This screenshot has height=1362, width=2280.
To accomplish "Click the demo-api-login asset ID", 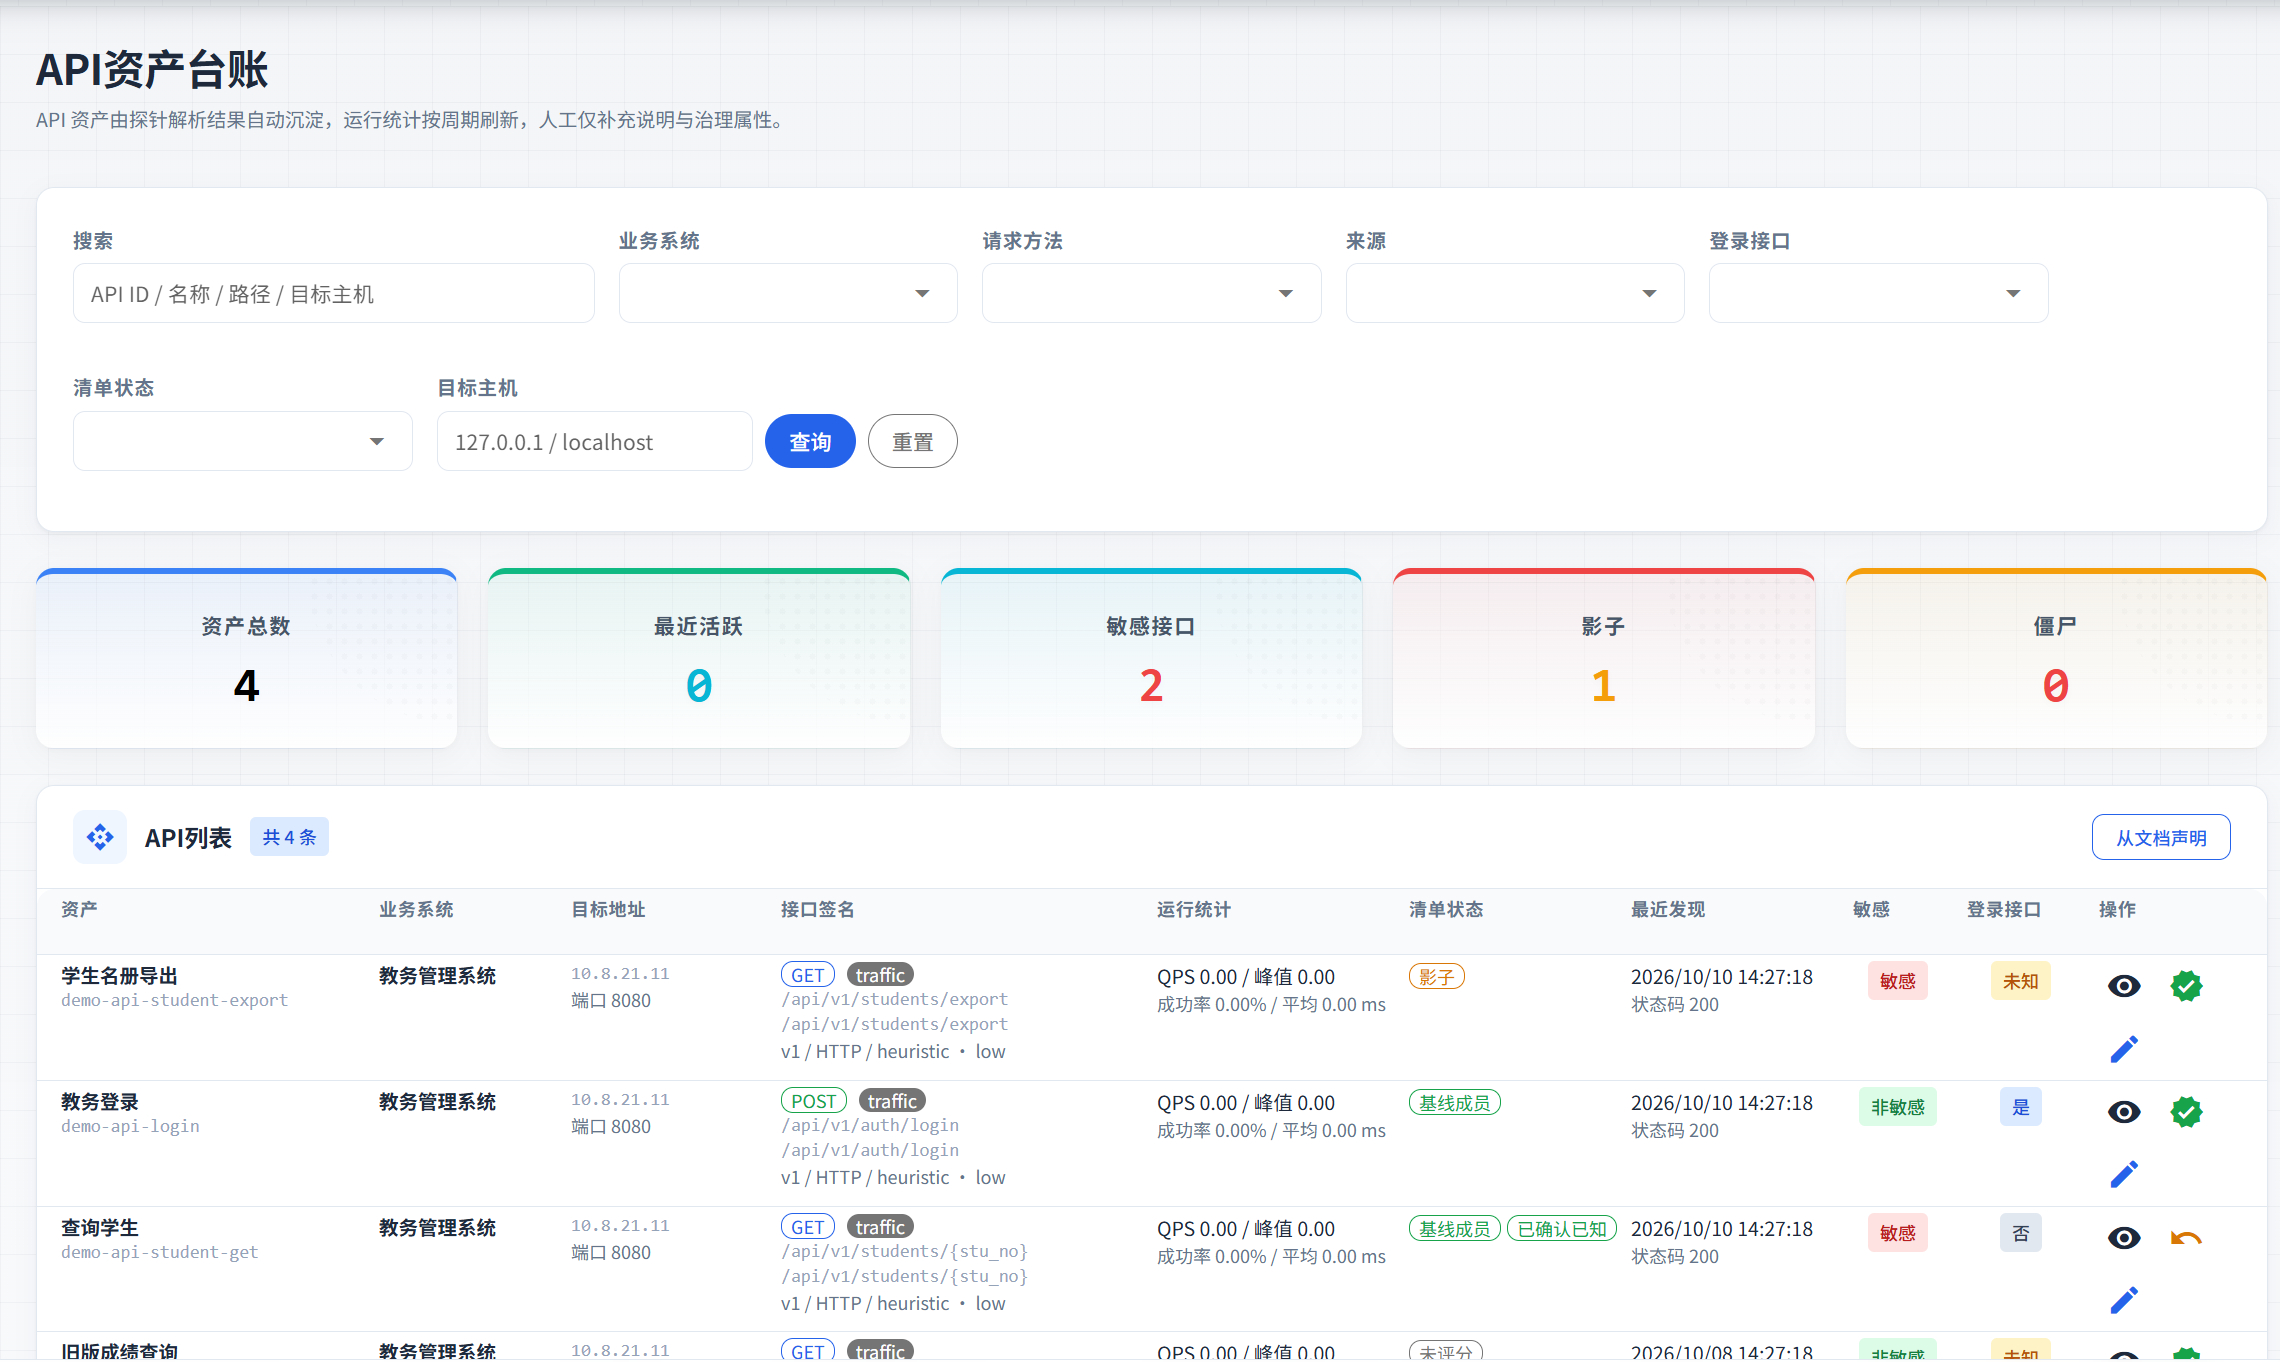I will coord(130,1126).
